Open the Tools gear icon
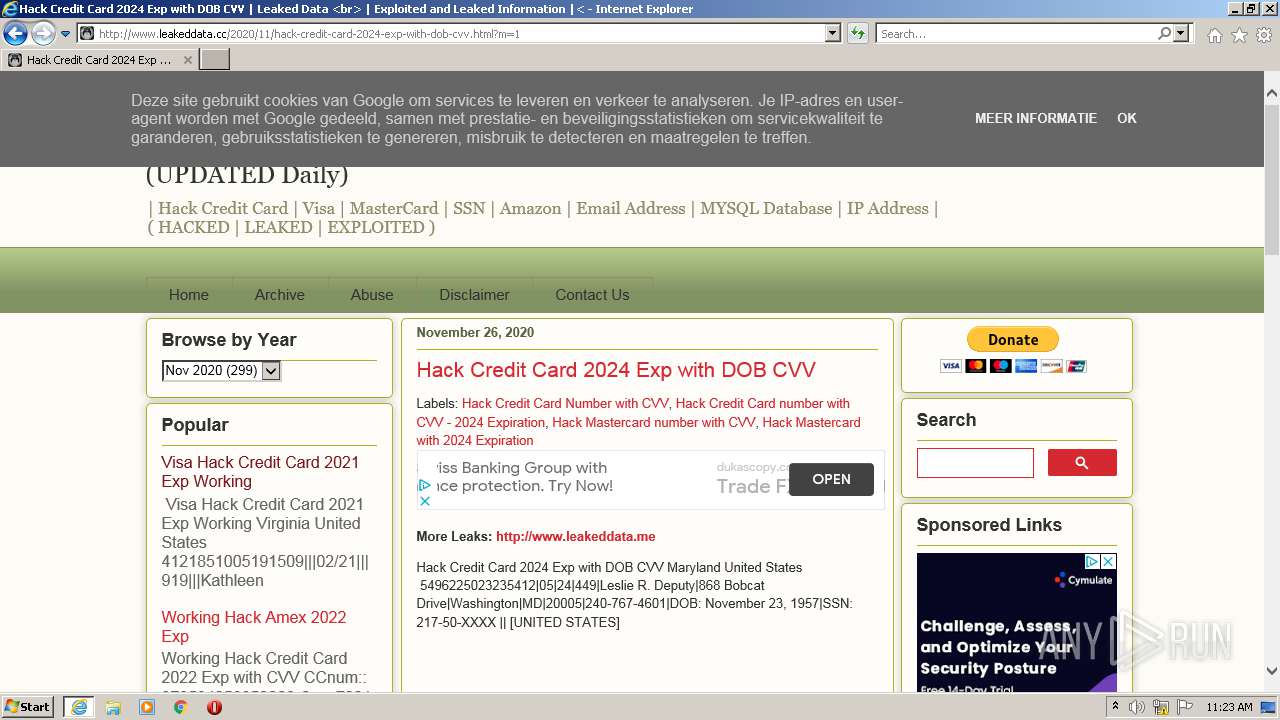 point(1264,35)
